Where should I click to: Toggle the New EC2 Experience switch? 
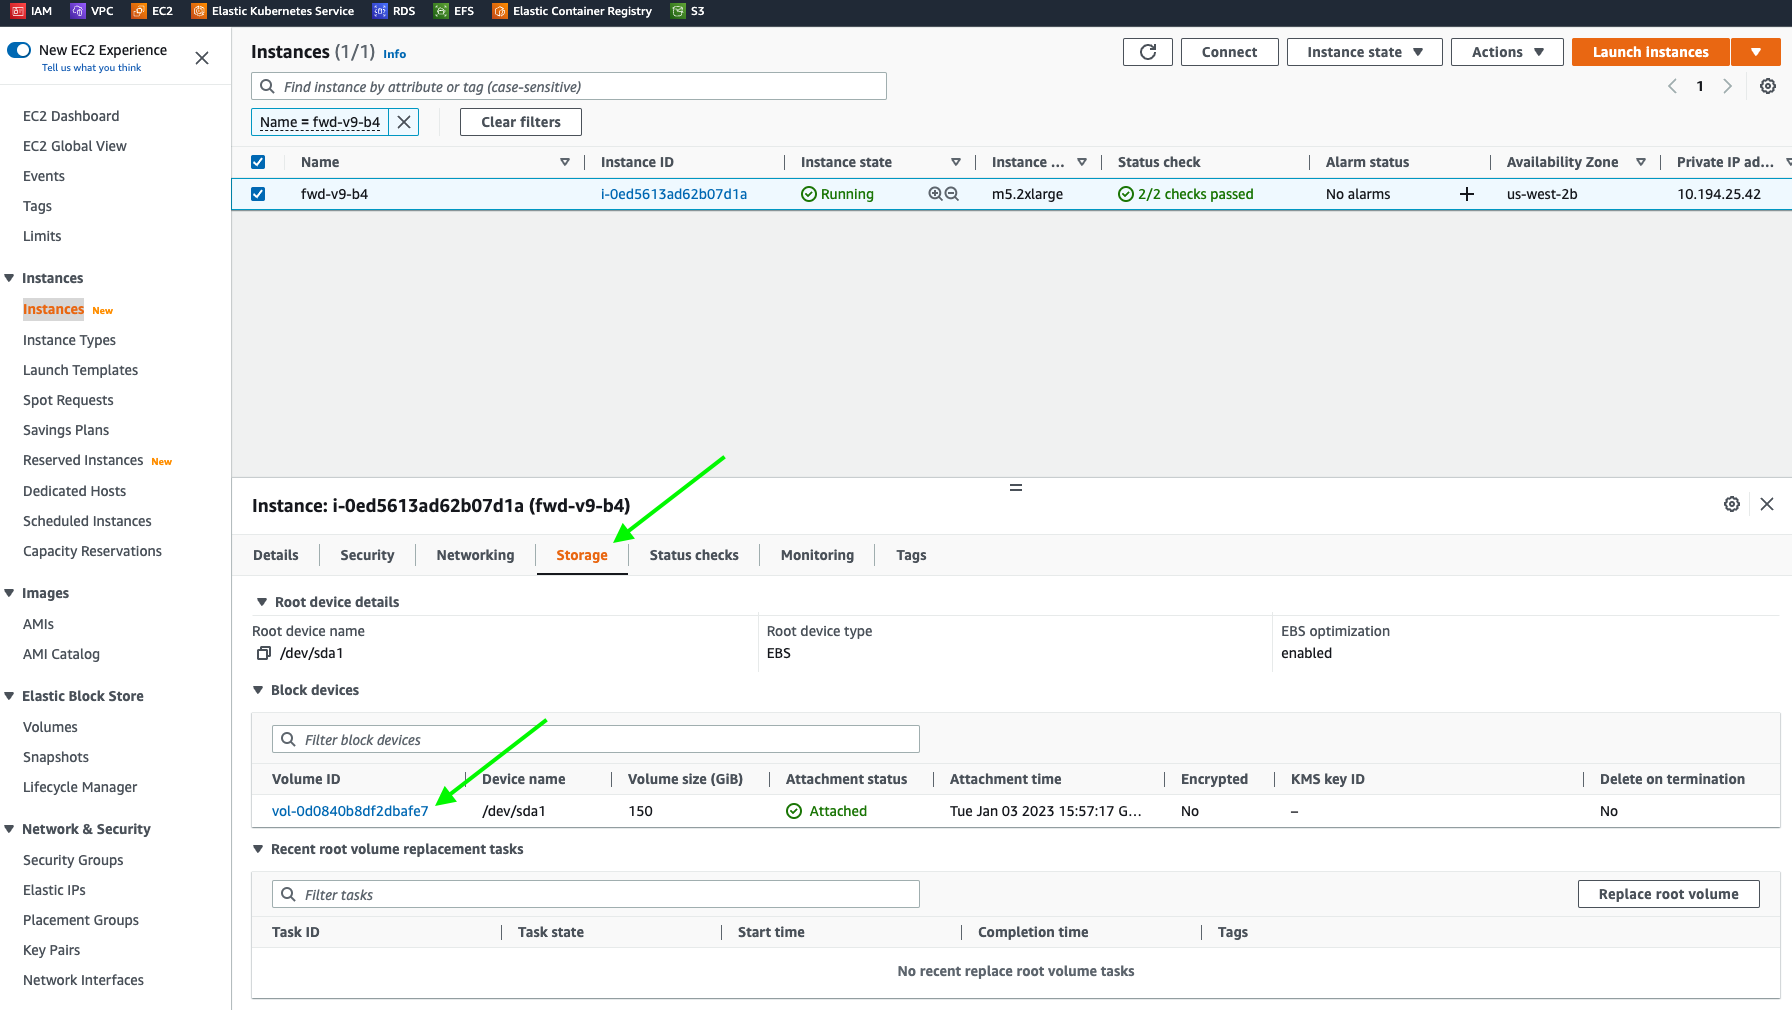point(20,50)
